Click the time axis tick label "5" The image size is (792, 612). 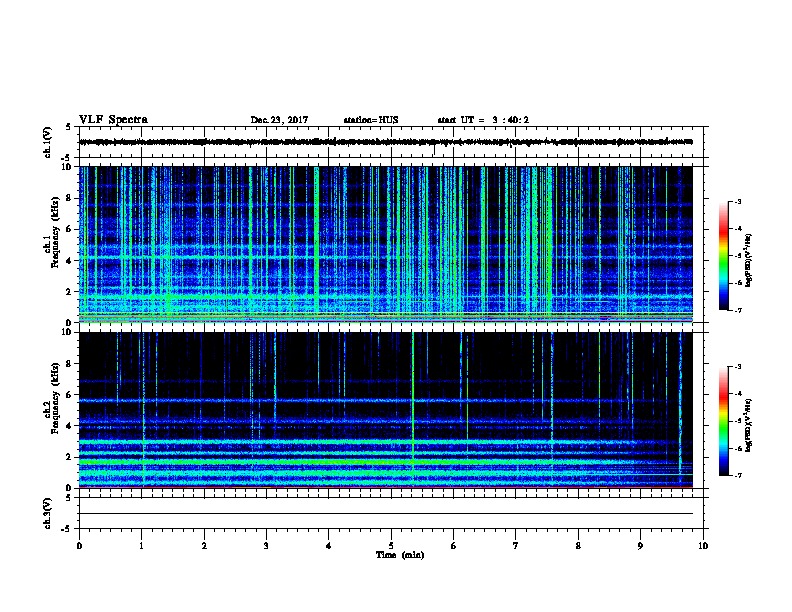point(391,546)
